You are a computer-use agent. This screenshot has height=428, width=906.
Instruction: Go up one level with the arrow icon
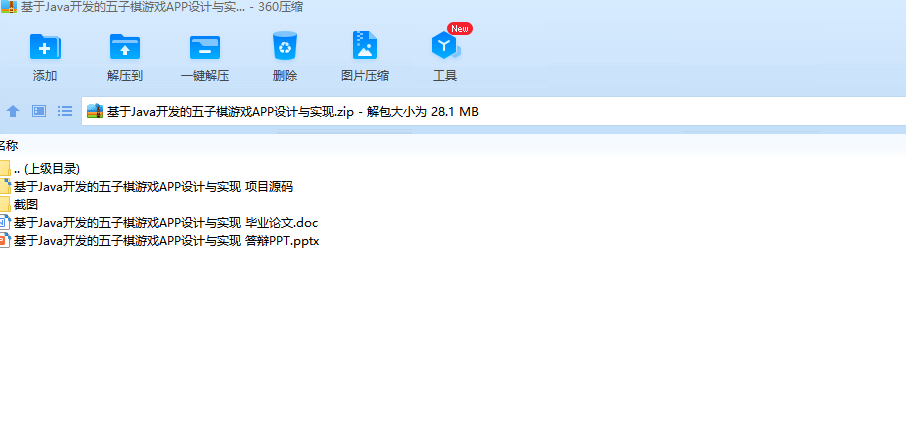click(13, 111)
